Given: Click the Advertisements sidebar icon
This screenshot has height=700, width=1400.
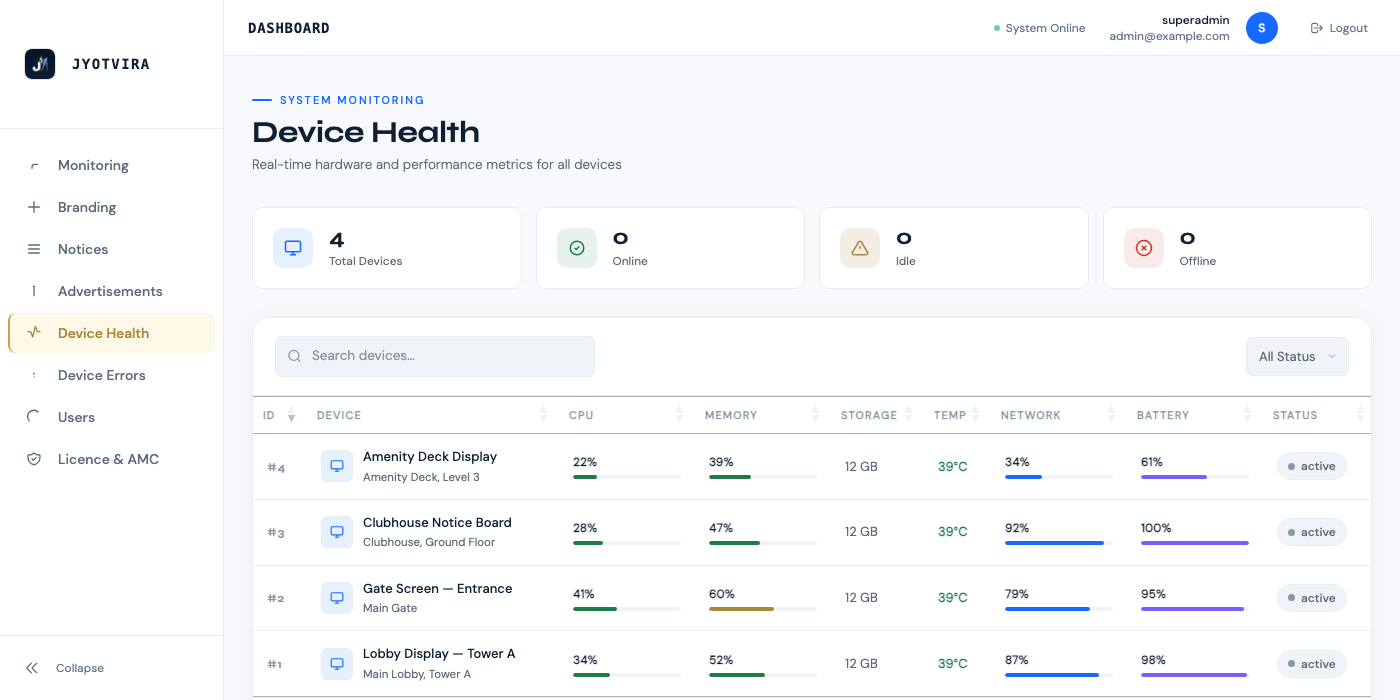Looking at the screenshot, I should coord(34,291).
